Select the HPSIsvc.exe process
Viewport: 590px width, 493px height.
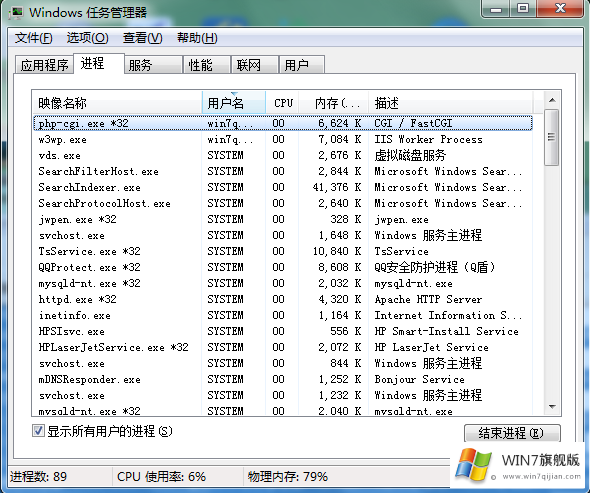click(x=283, y=332)
